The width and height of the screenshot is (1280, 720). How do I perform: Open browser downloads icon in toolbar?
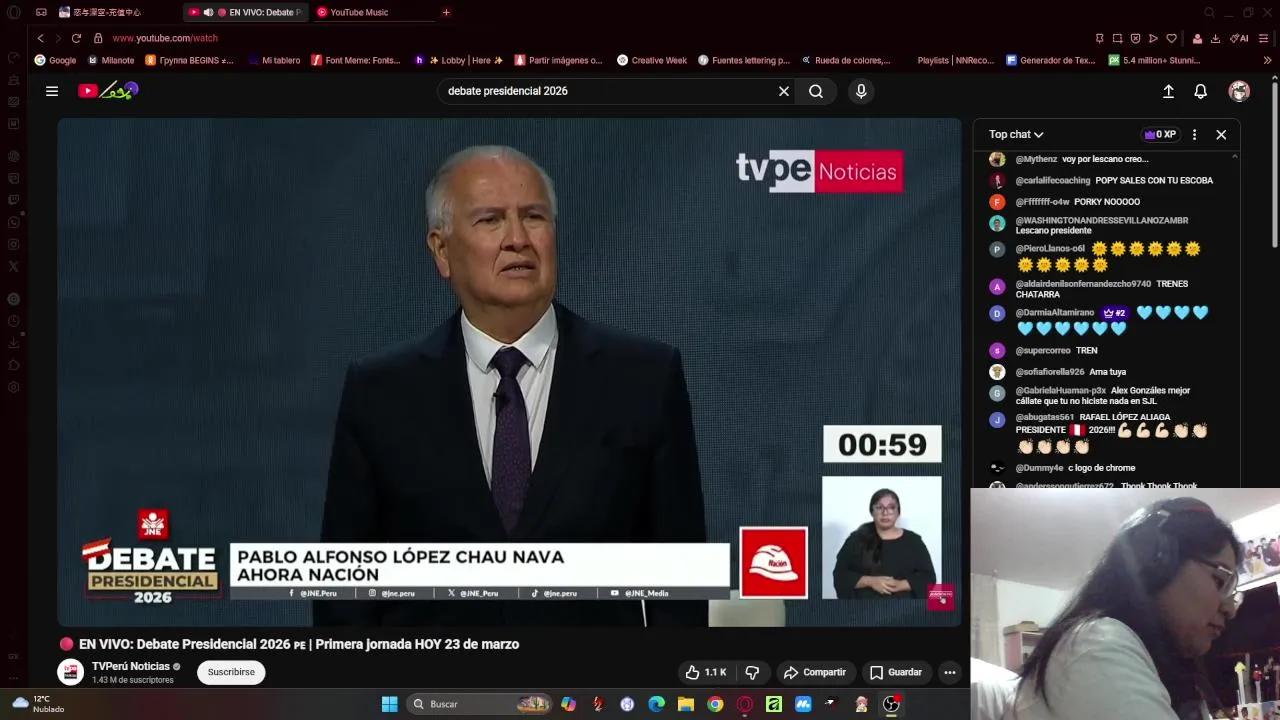point(1215,38)
